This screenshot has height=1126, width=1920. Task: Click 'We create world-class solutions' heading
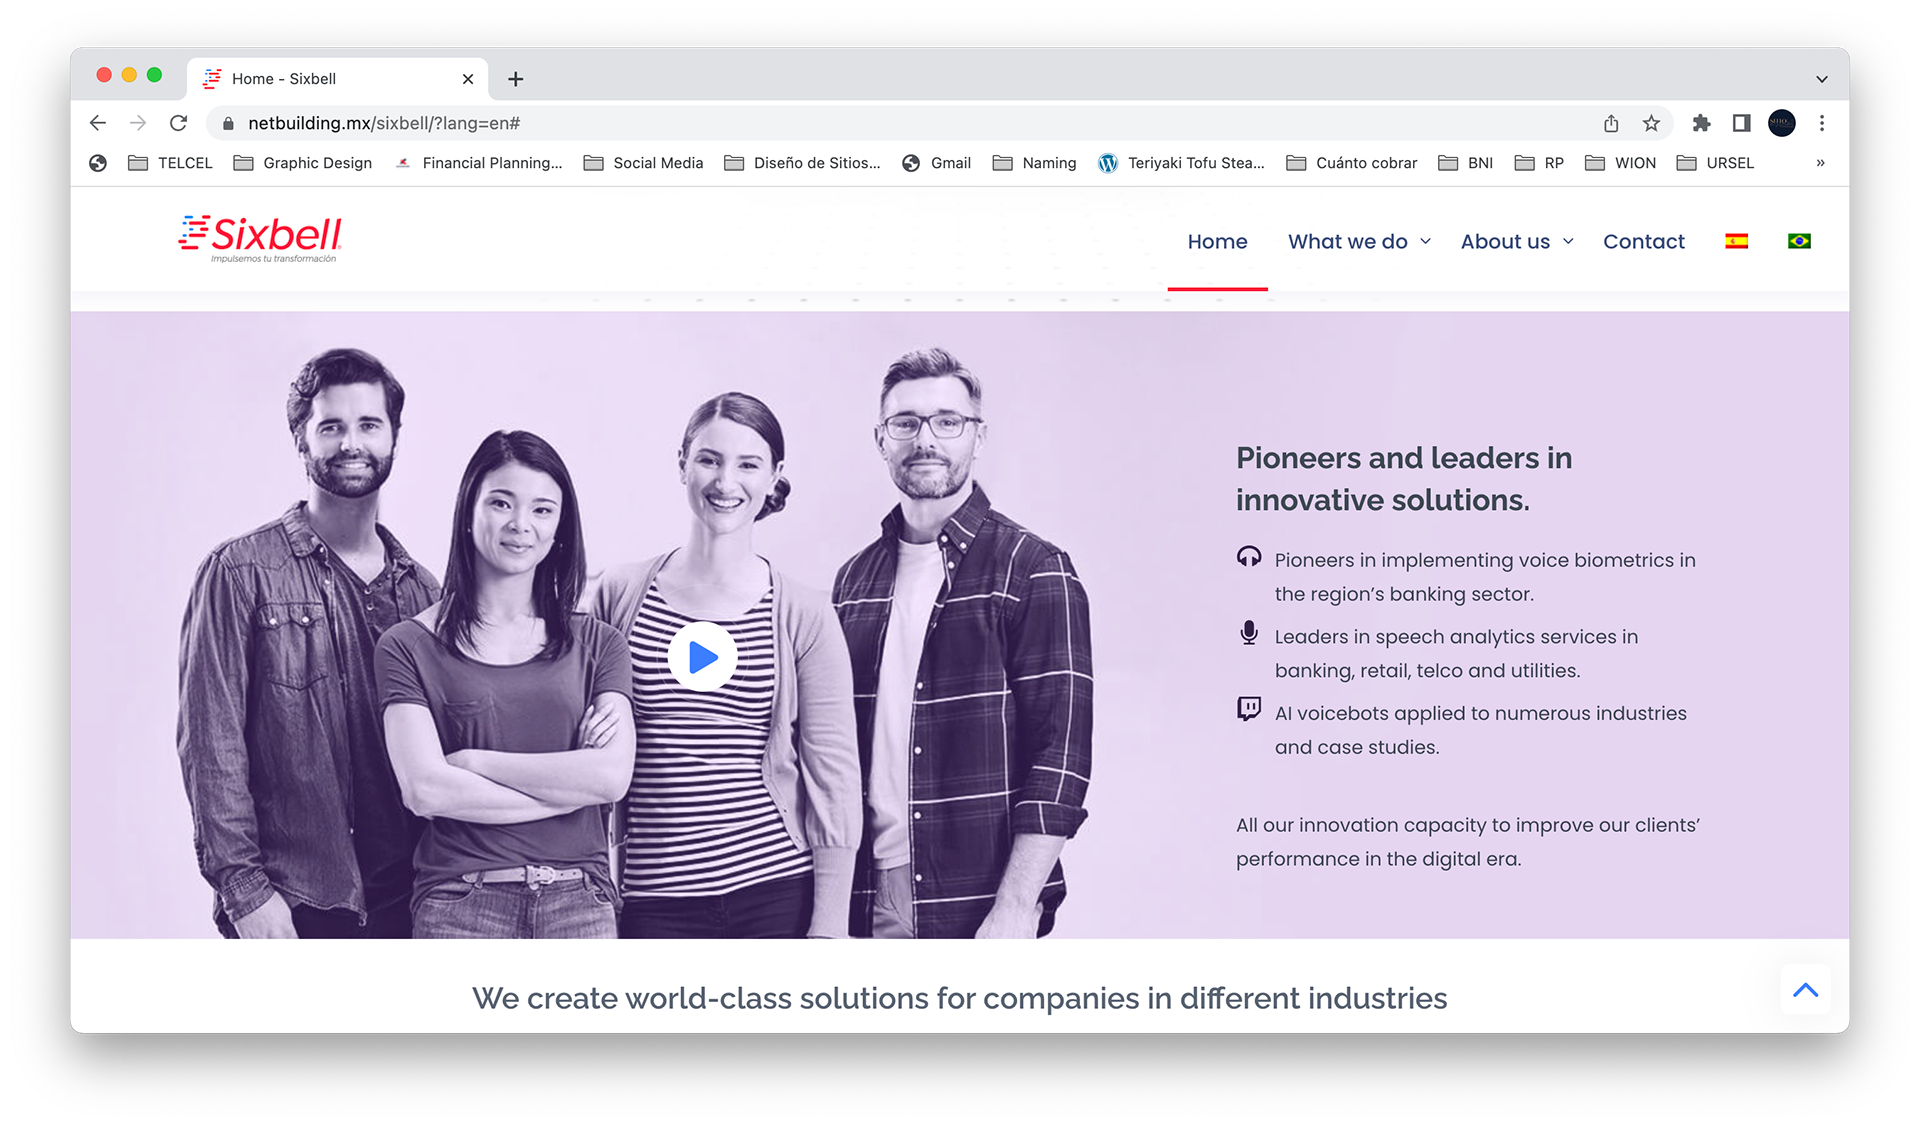coord(960,998)
